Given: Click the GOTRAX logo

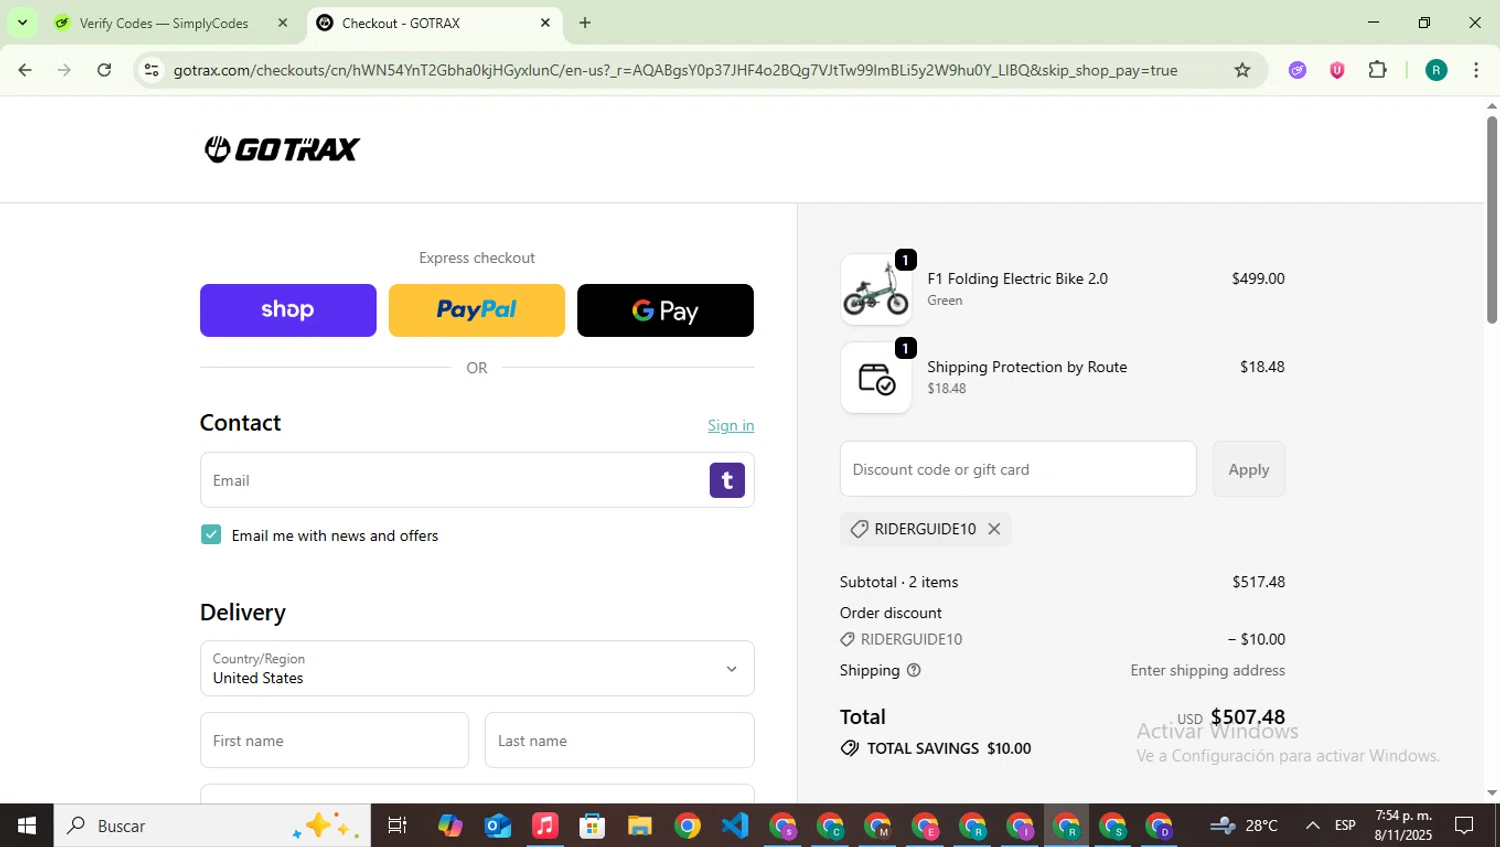Looking at the screenshot, I should 282,149.
